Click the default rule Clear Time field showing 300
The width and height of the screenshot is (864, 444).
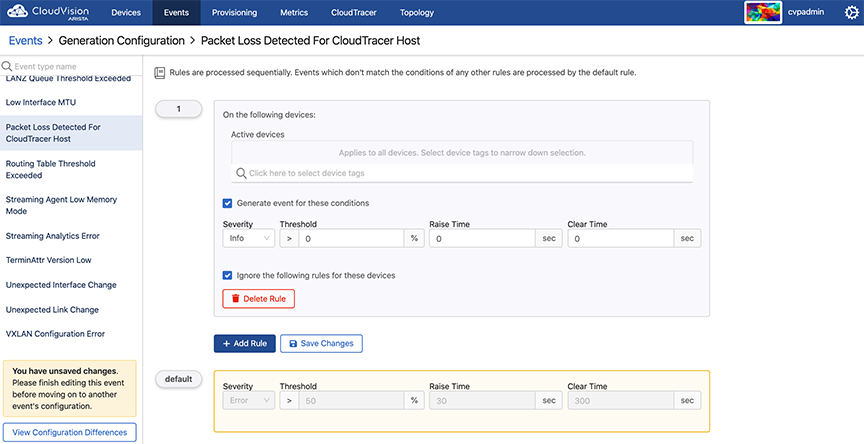(621, 400)
